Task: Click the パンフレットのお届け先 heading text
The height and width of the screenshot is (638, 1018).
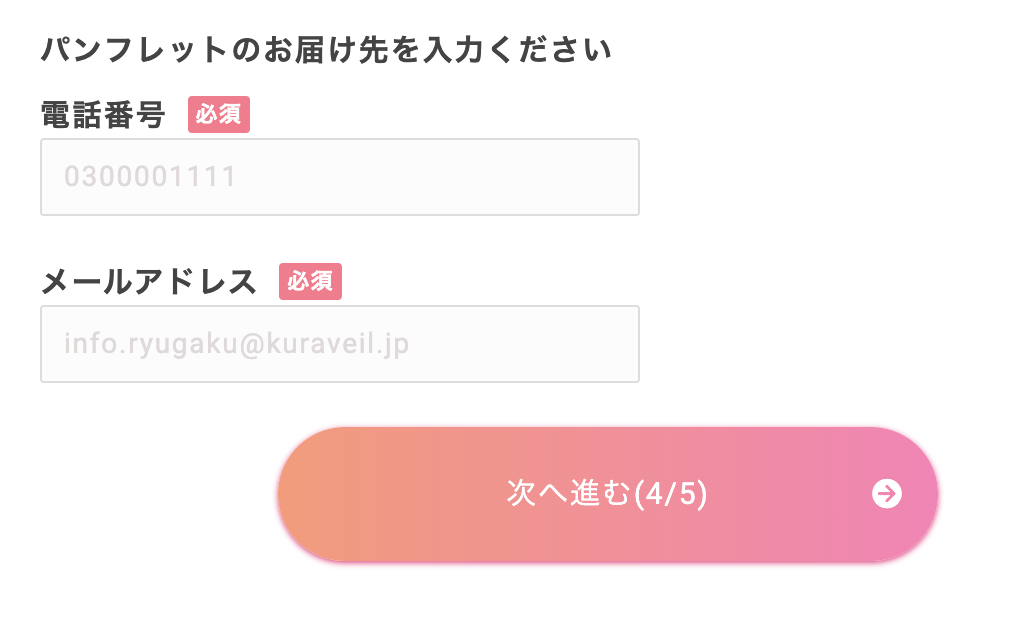Action: (x=326, y=50)
